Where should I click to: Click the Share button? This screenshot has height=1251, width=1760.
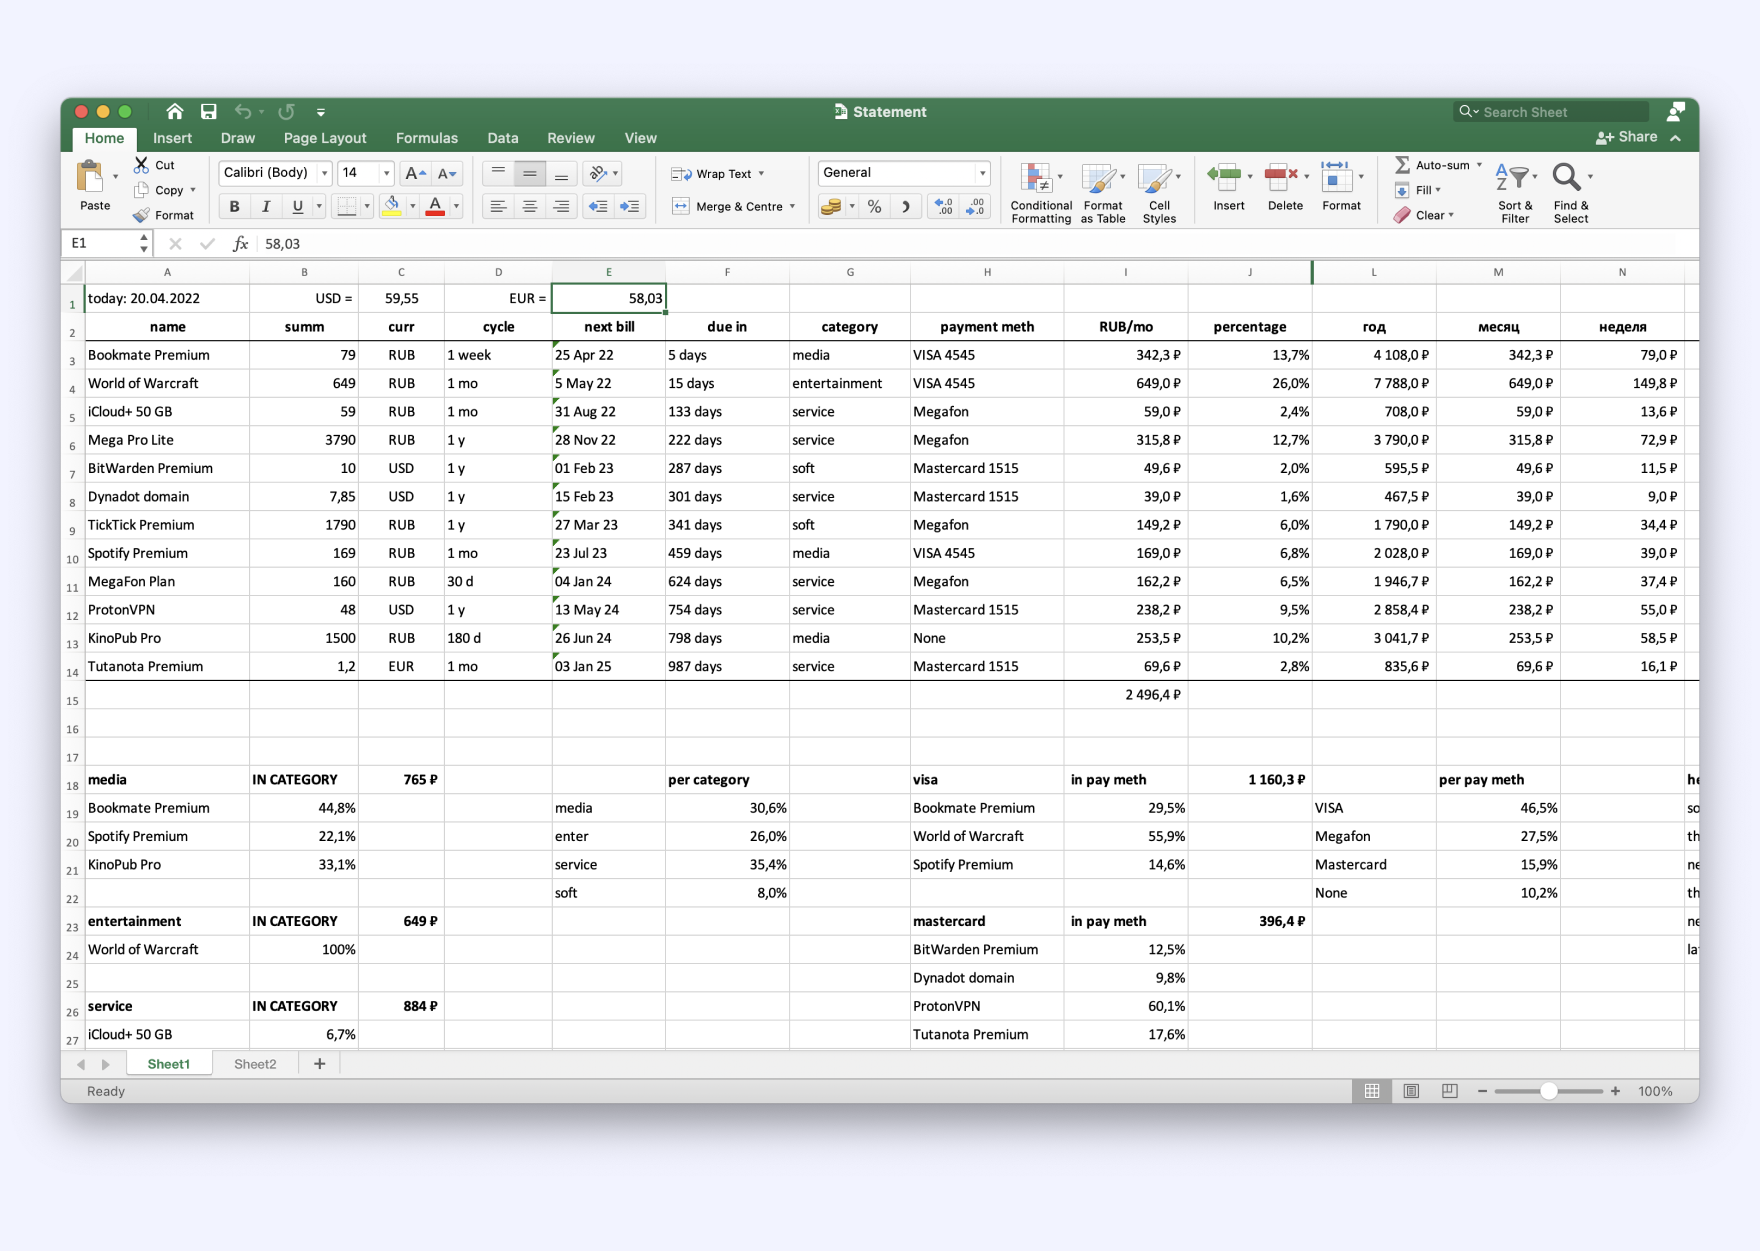pyautogui.click(x=1627, y=137)
